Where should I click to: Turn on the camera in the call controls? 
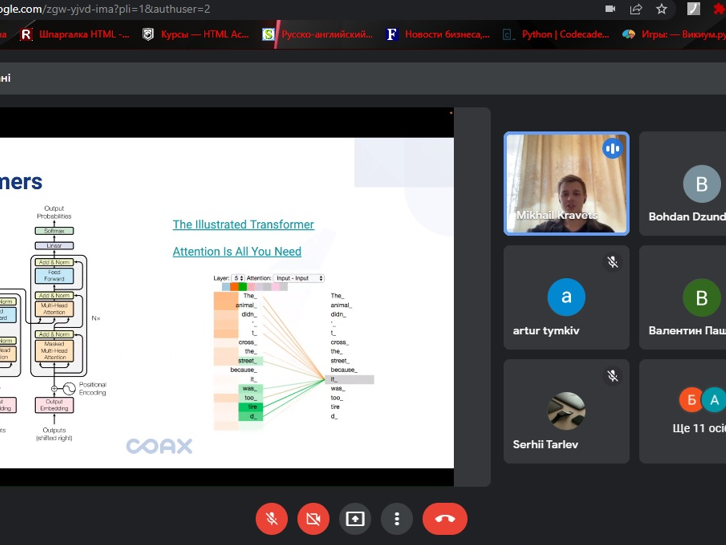pos(313,519)
